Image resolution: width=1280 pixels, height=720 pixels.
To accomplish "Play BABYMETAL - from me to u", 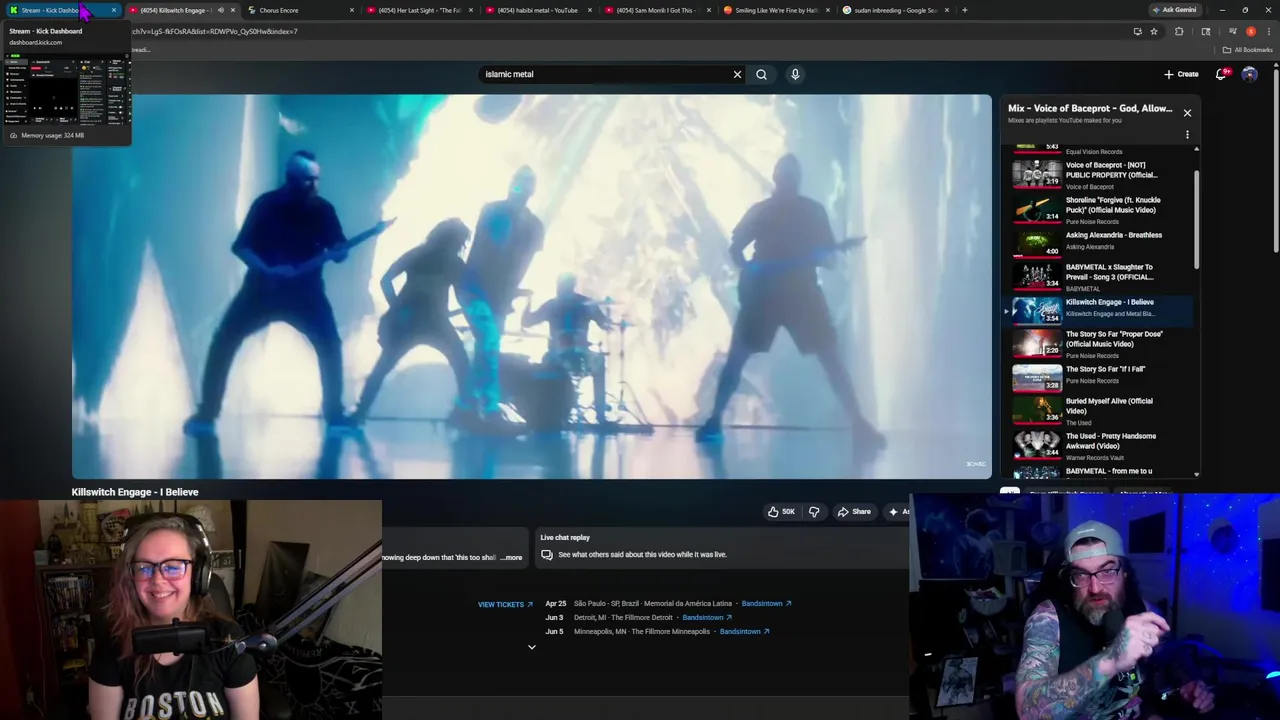I will [x=1100, y=471].
